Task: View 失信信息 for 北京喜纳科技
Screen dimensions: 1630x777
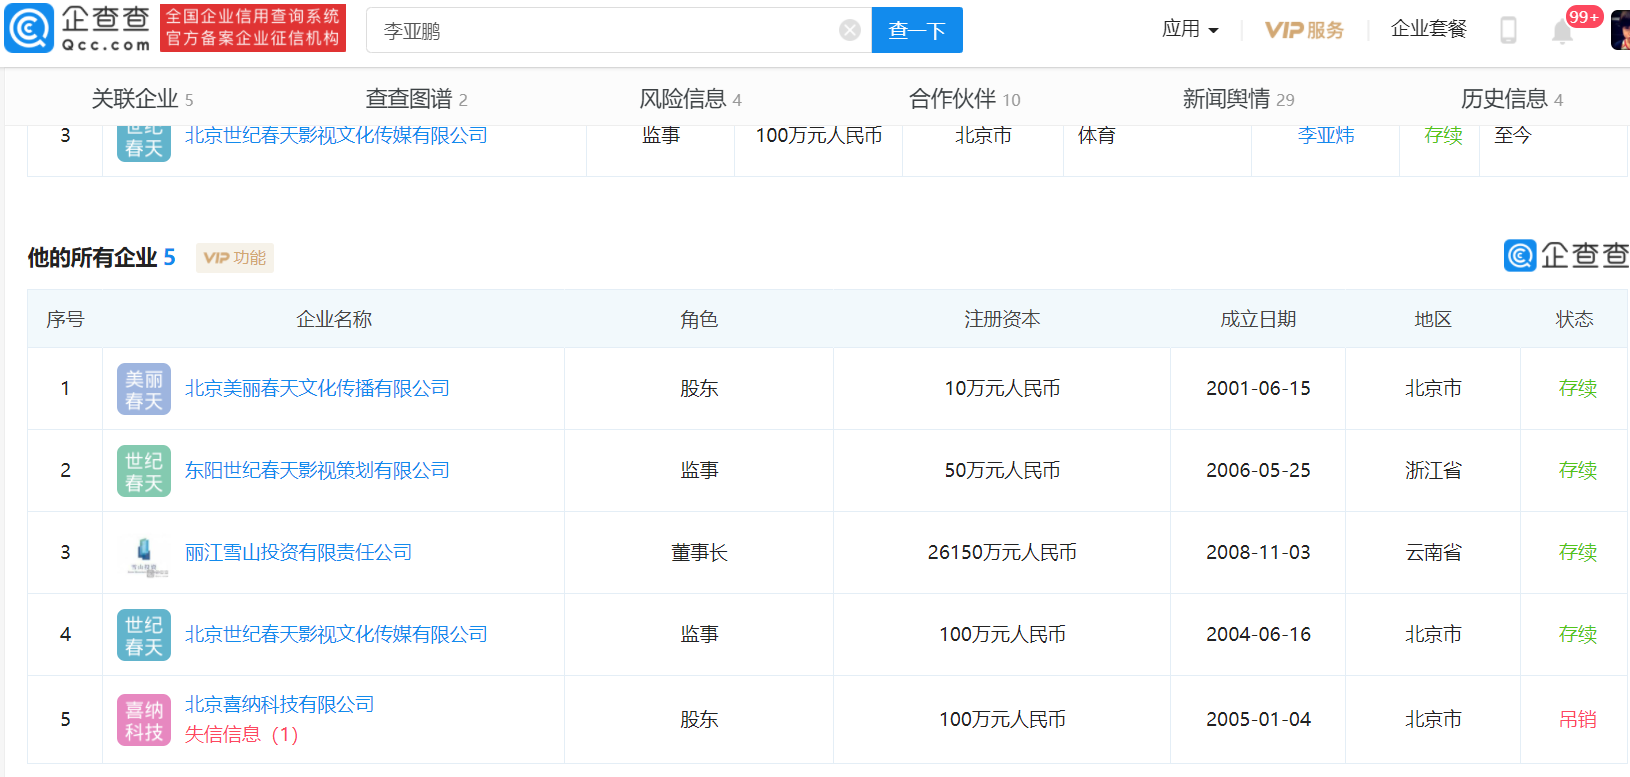Action: pos(241,735)
